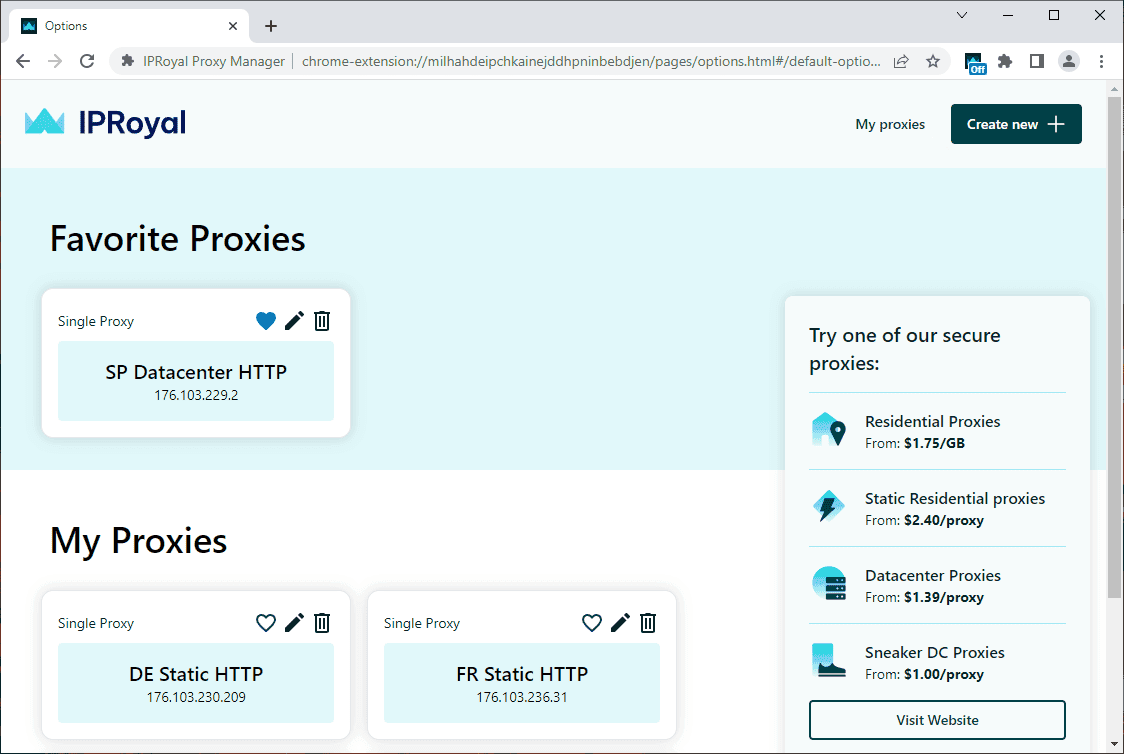Screen dimensions: 1124x754
Task: Open Static Residential proxies offer
Action: coord(937,508)
